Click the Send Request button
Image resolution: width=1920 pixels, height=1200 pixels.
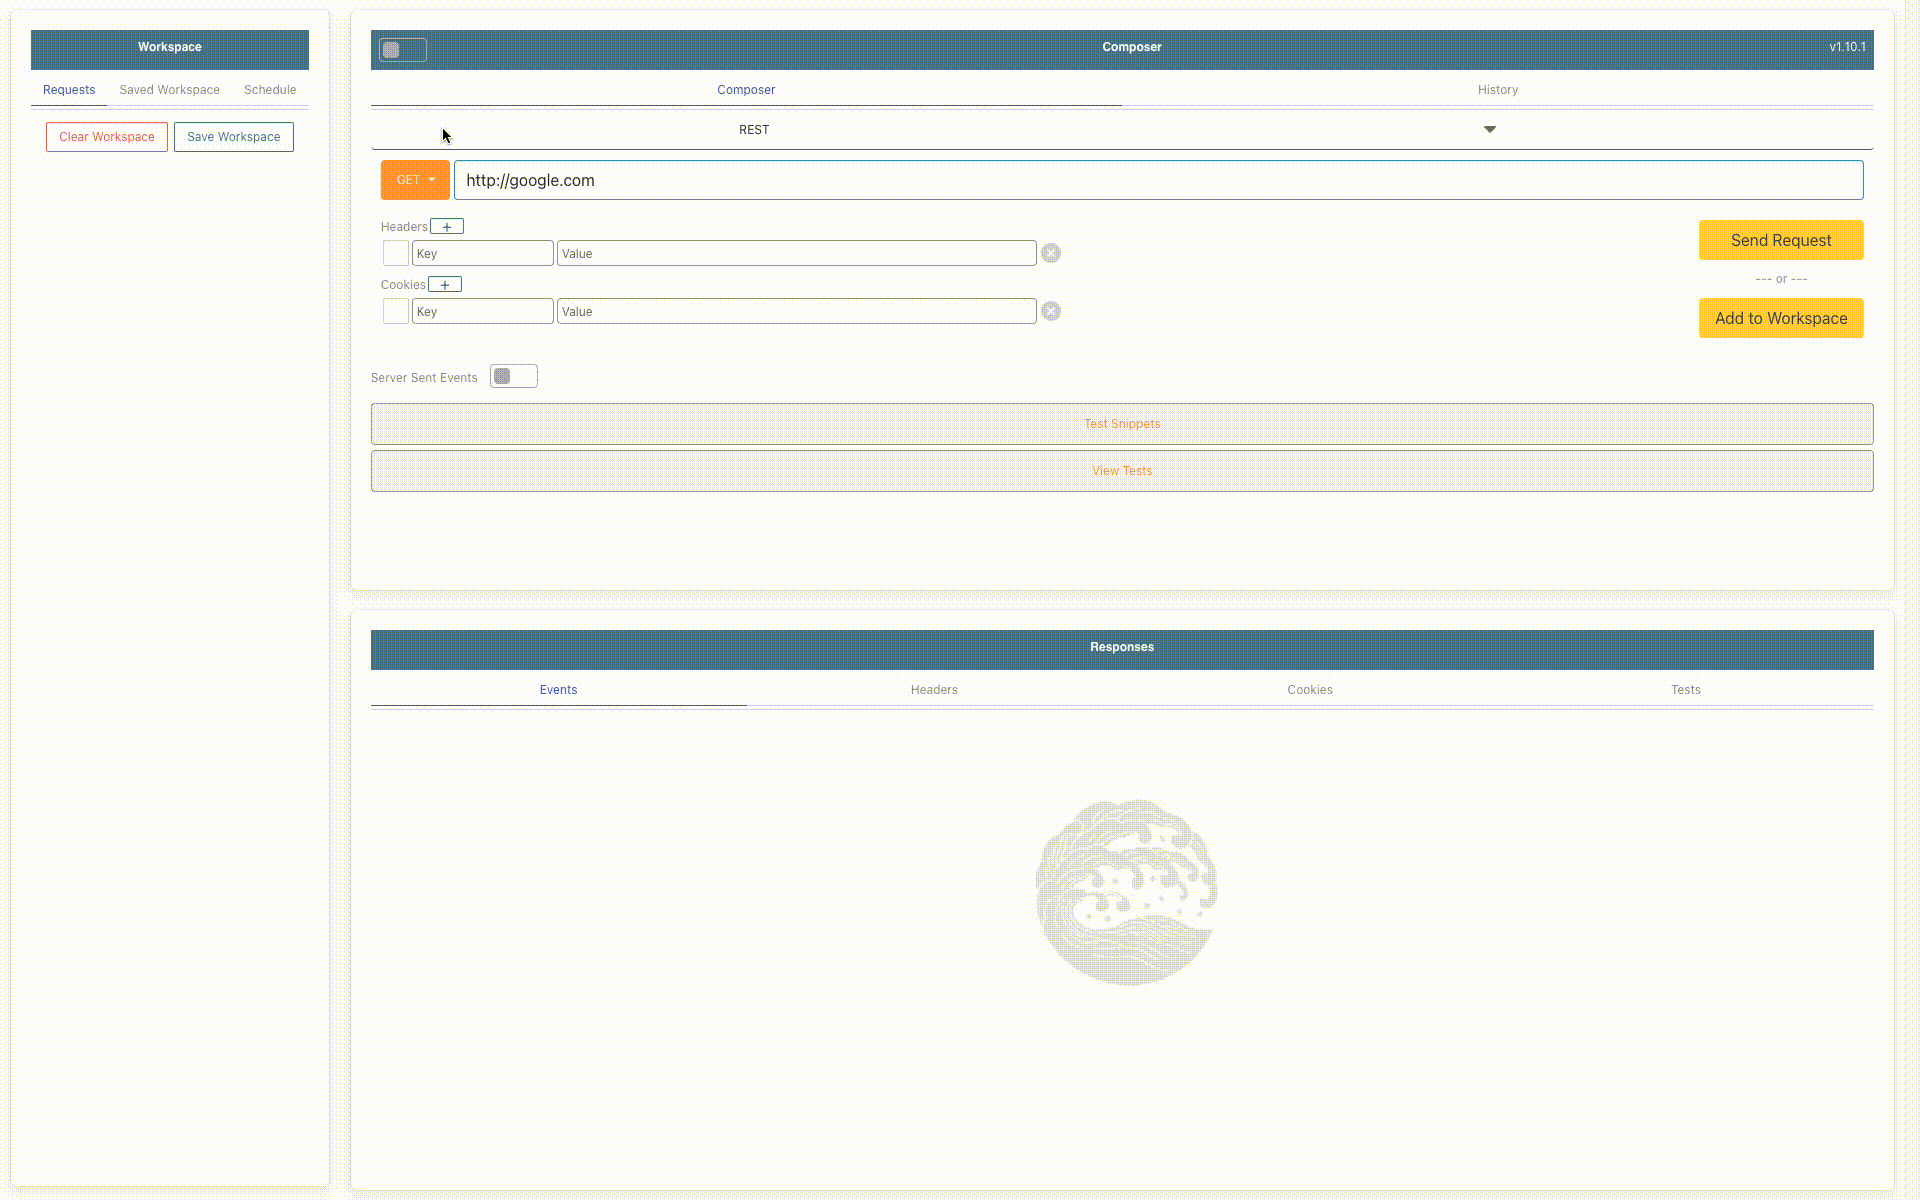(1780, 241)
